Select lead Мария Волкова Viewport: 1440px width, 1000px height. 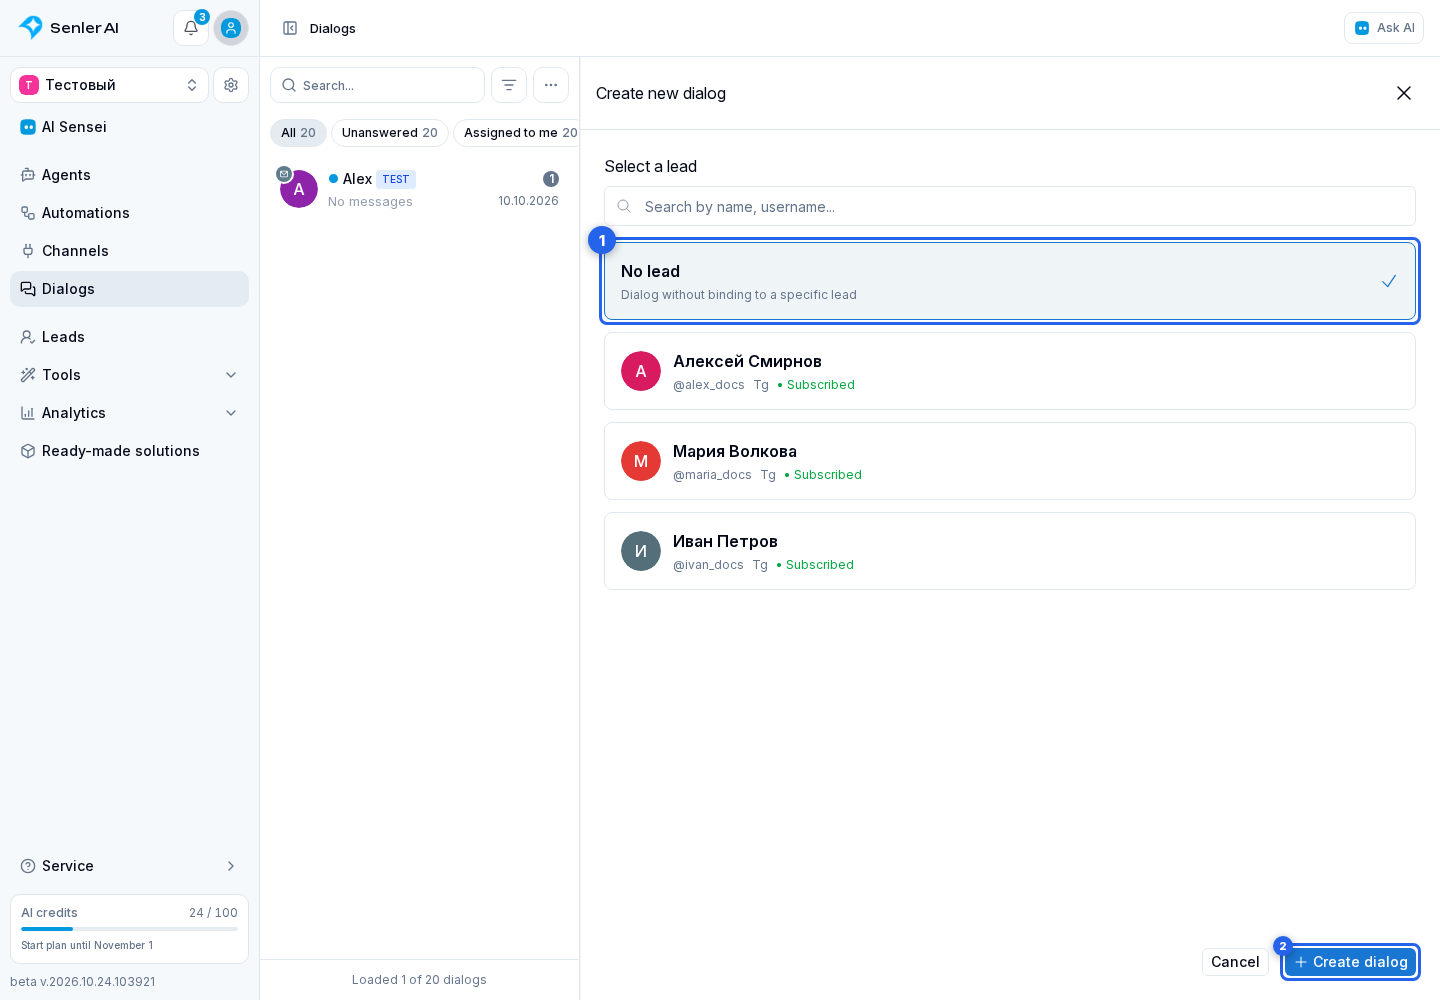(1010, 461)
